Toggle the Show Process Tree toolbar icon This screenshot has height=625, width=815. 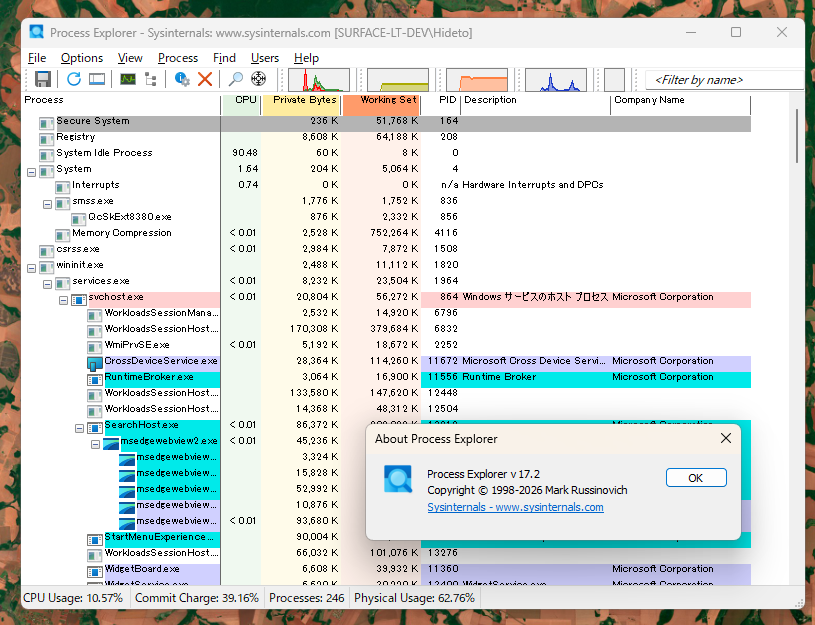pyautogui.click(x=151, y=79)
